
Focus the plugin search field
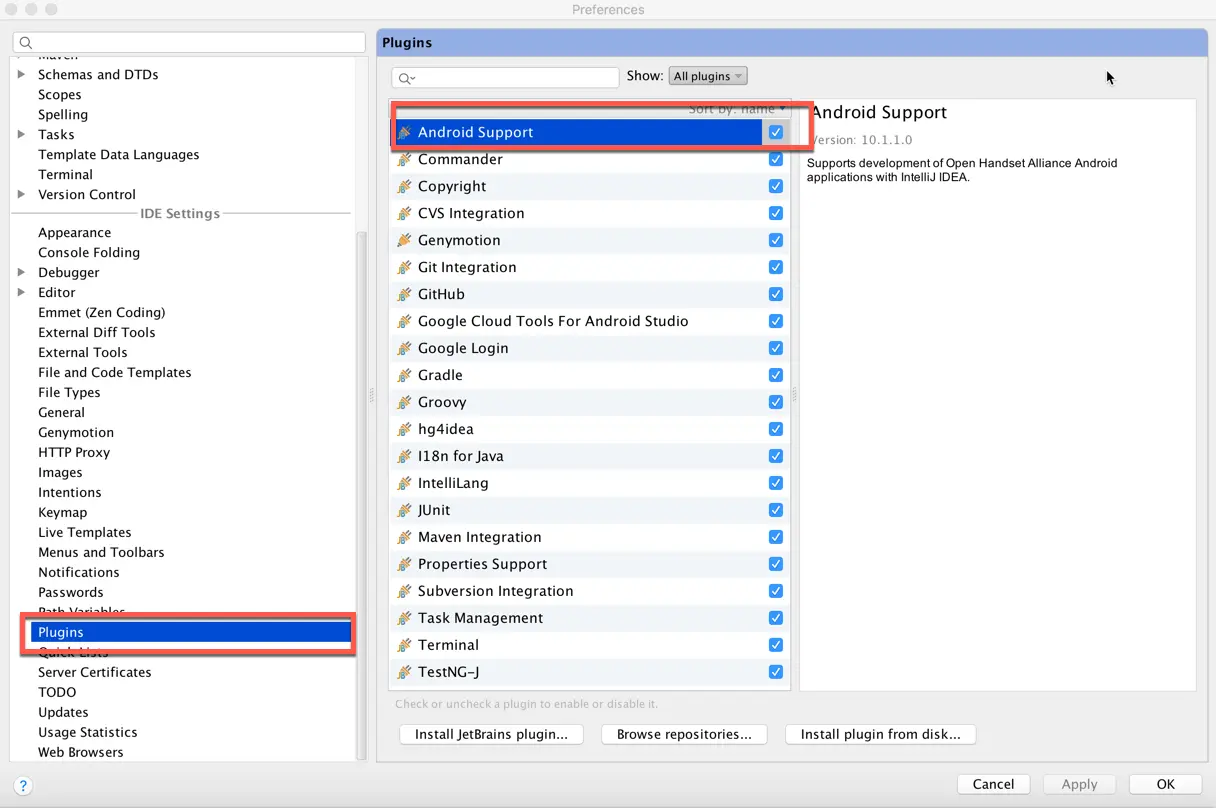coord(505,77)
